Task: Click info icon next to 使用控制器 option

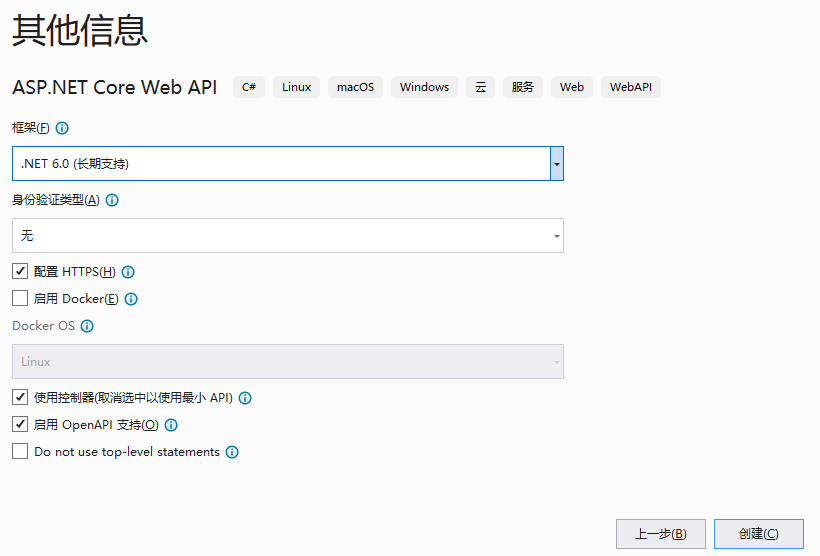Action: 245,398
